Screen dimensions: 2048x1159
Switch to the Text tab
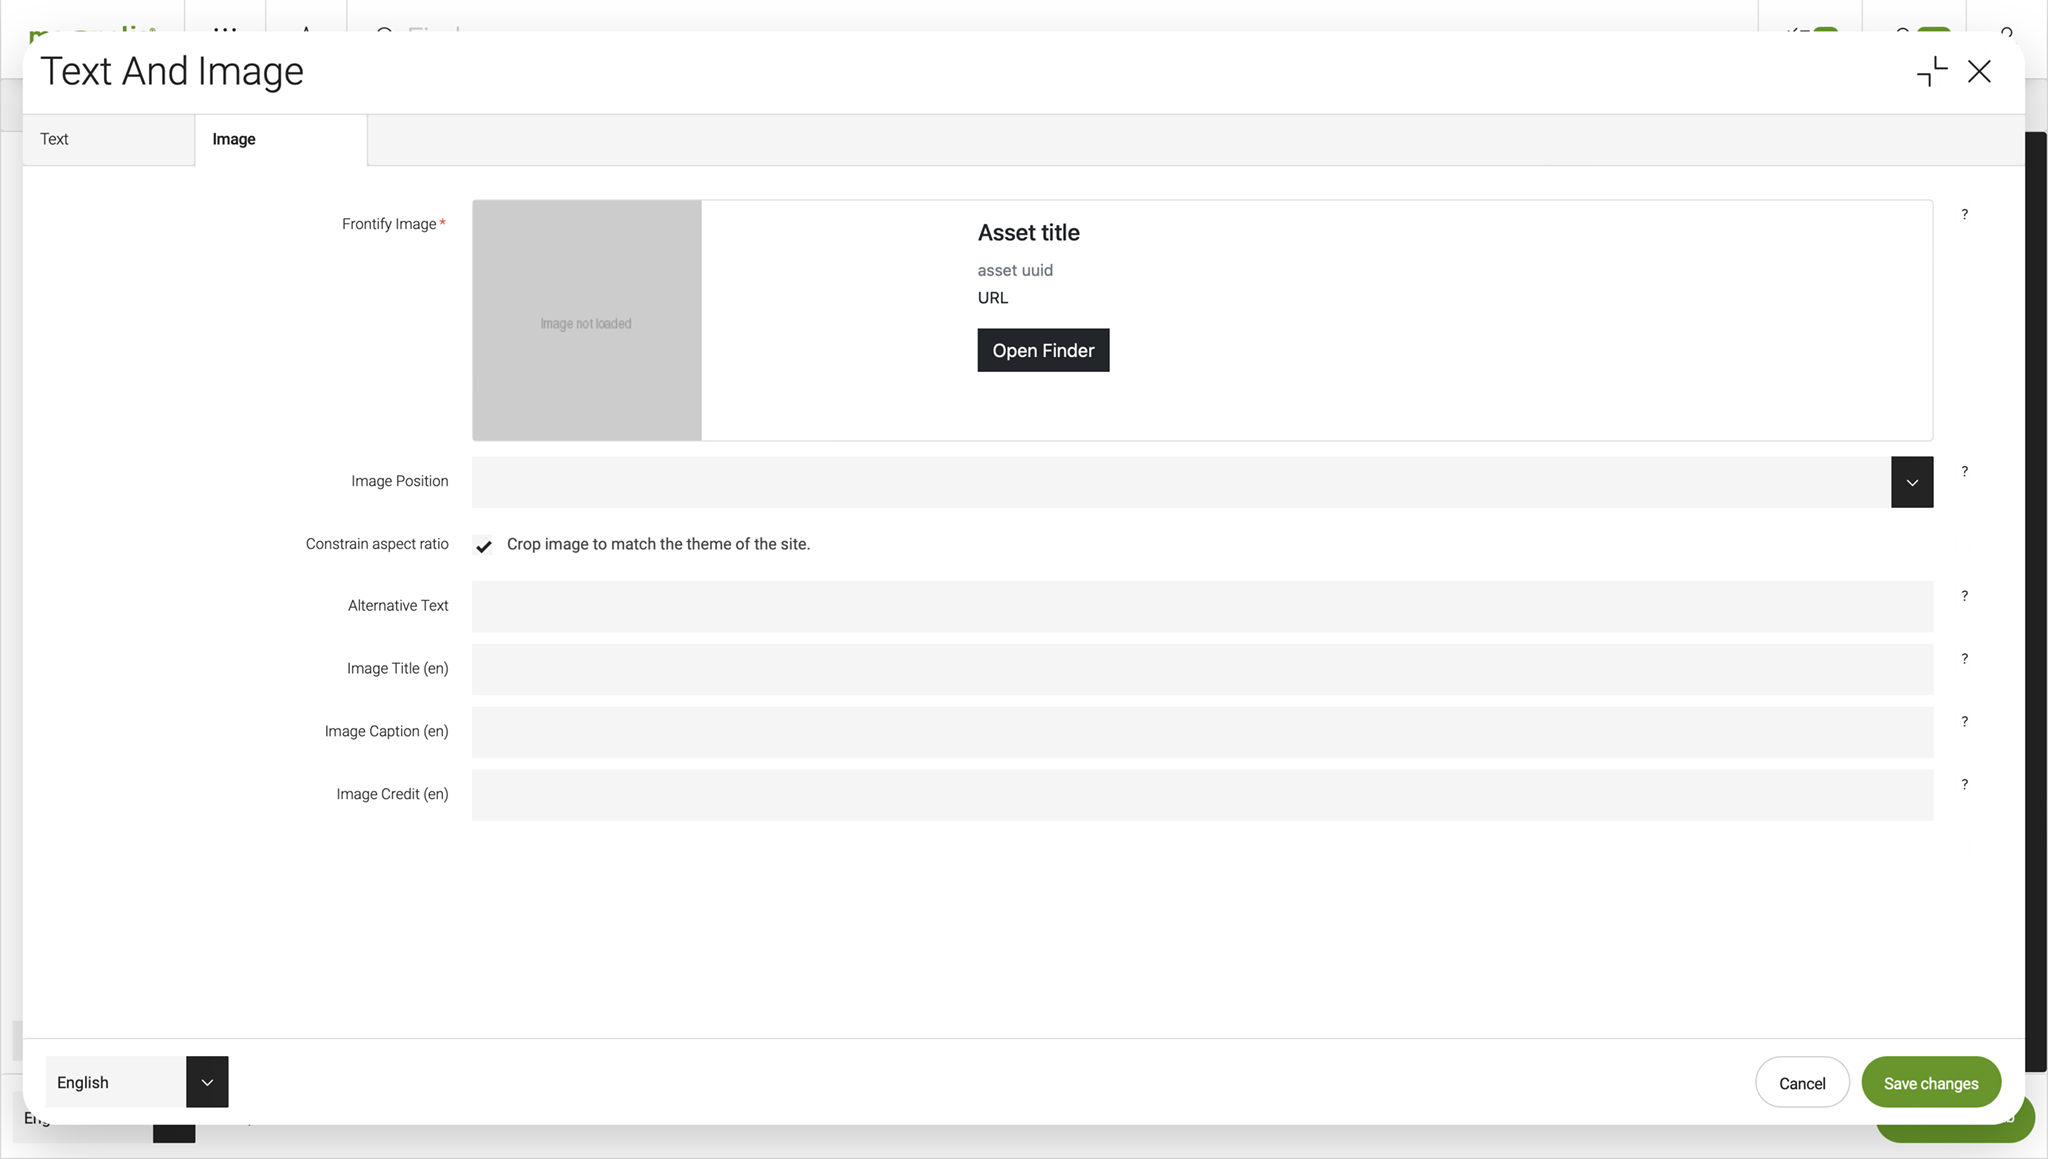coord(54,139)
